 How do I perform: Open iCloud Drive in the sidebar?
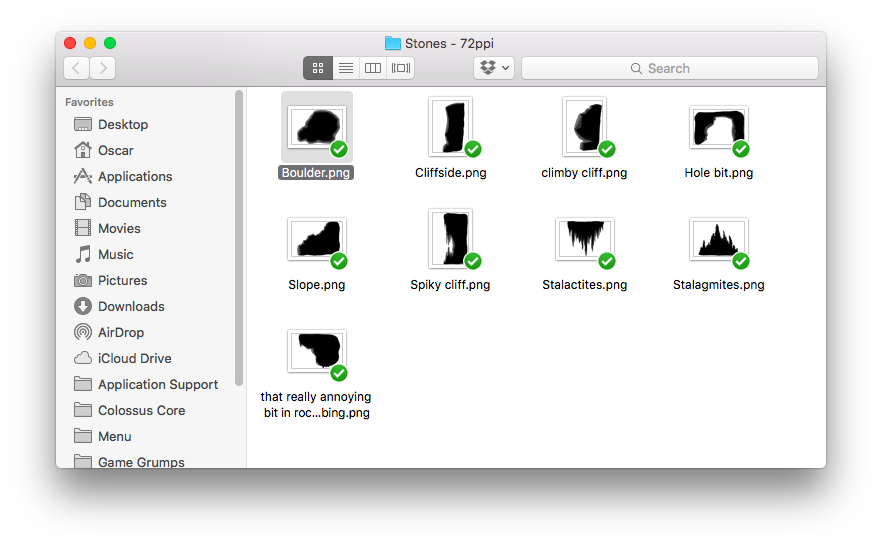click(134, 358)
